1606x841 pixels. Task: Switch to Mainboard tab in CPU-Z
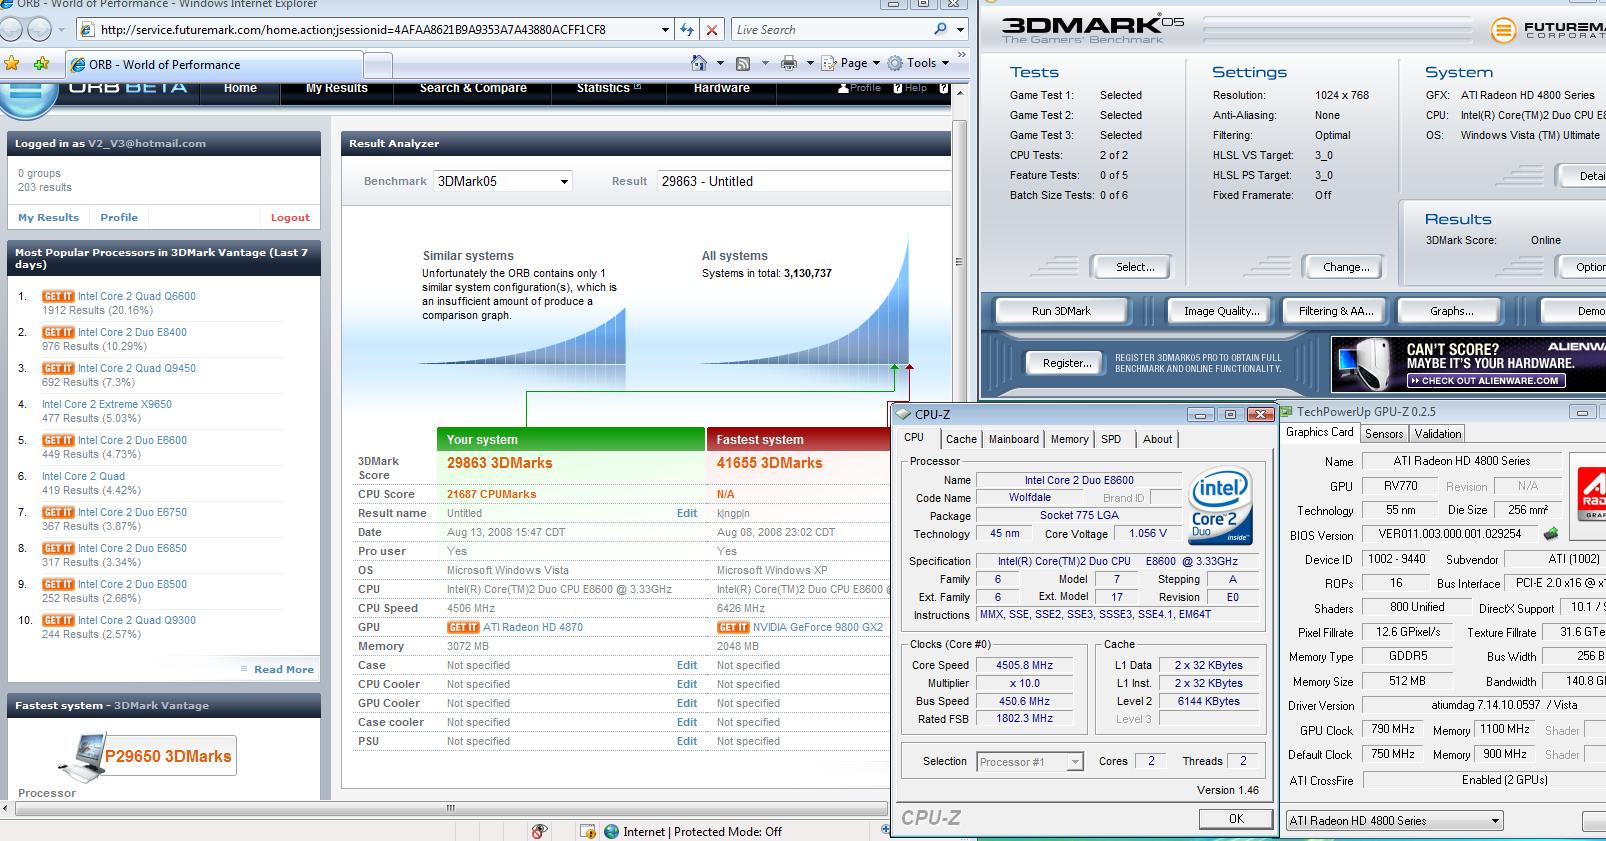(1013, 439)
